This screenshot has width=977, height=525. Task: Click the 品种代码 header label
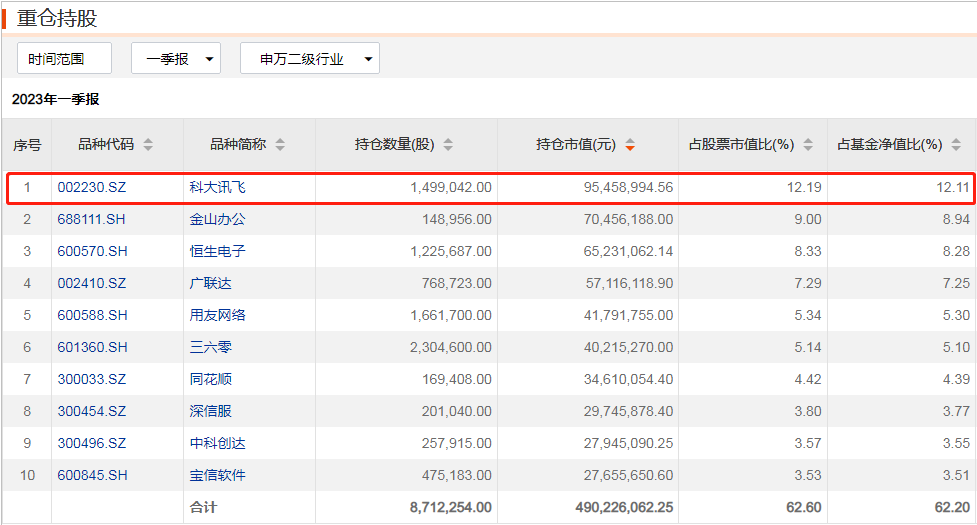pyautogui.click(x=106, y=144)
